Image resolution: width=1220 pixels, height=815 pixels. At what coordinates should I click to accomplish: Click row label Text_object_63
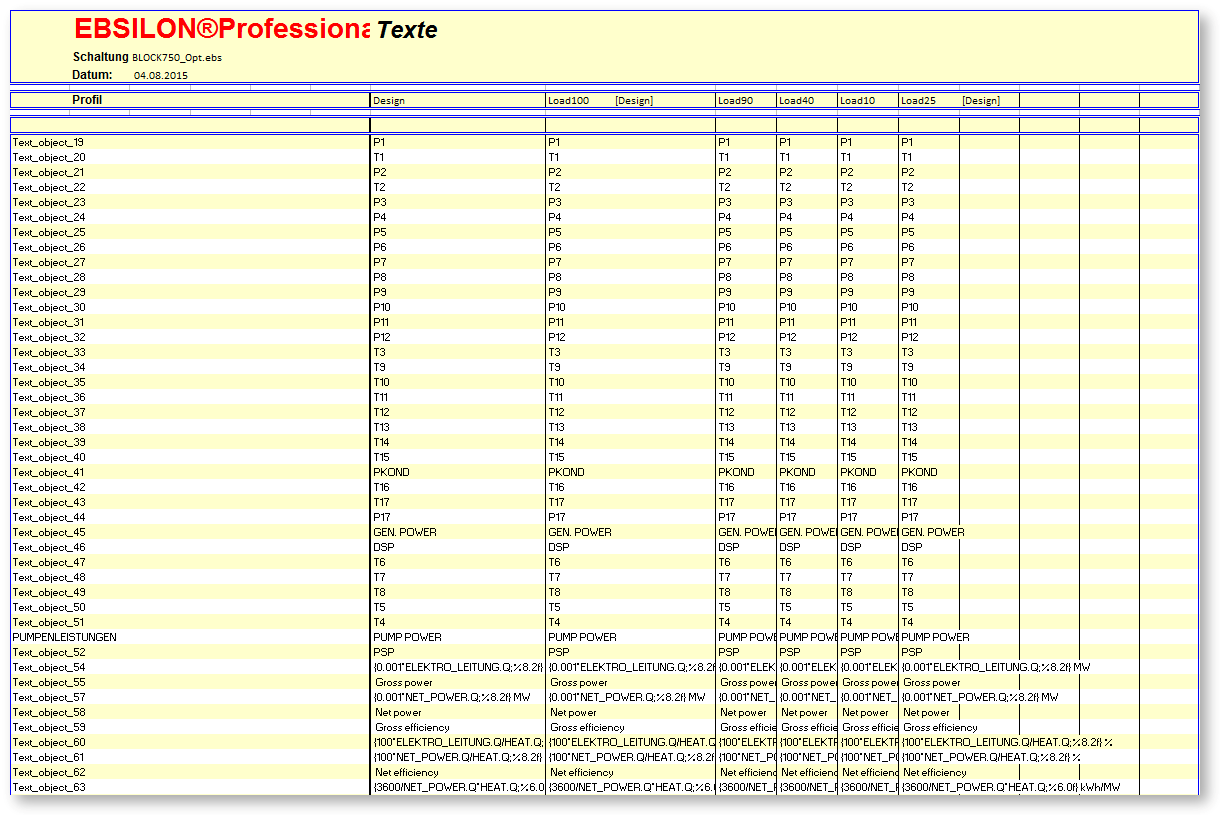(x=49, y=787)
